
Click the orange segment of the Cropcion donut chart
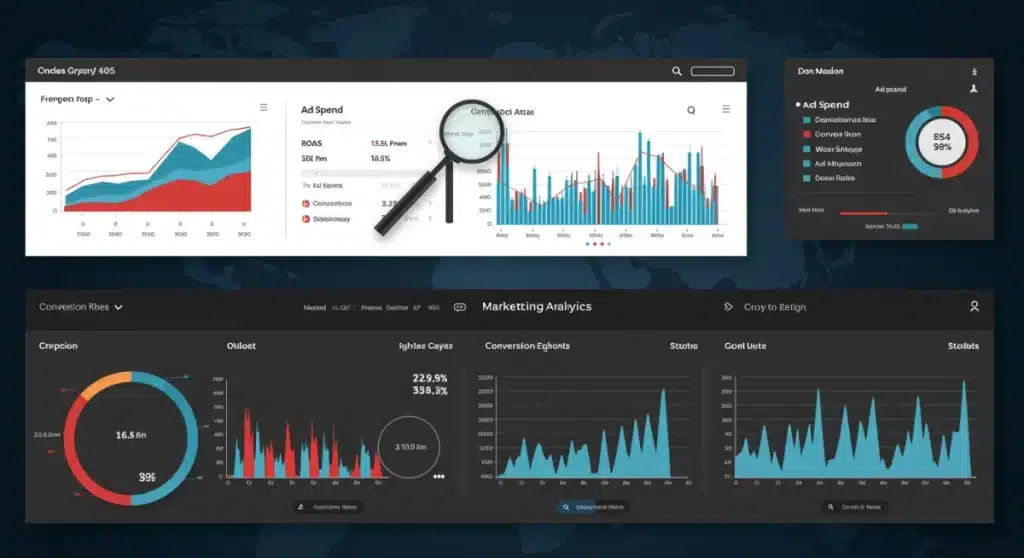[x=104, y=384]
